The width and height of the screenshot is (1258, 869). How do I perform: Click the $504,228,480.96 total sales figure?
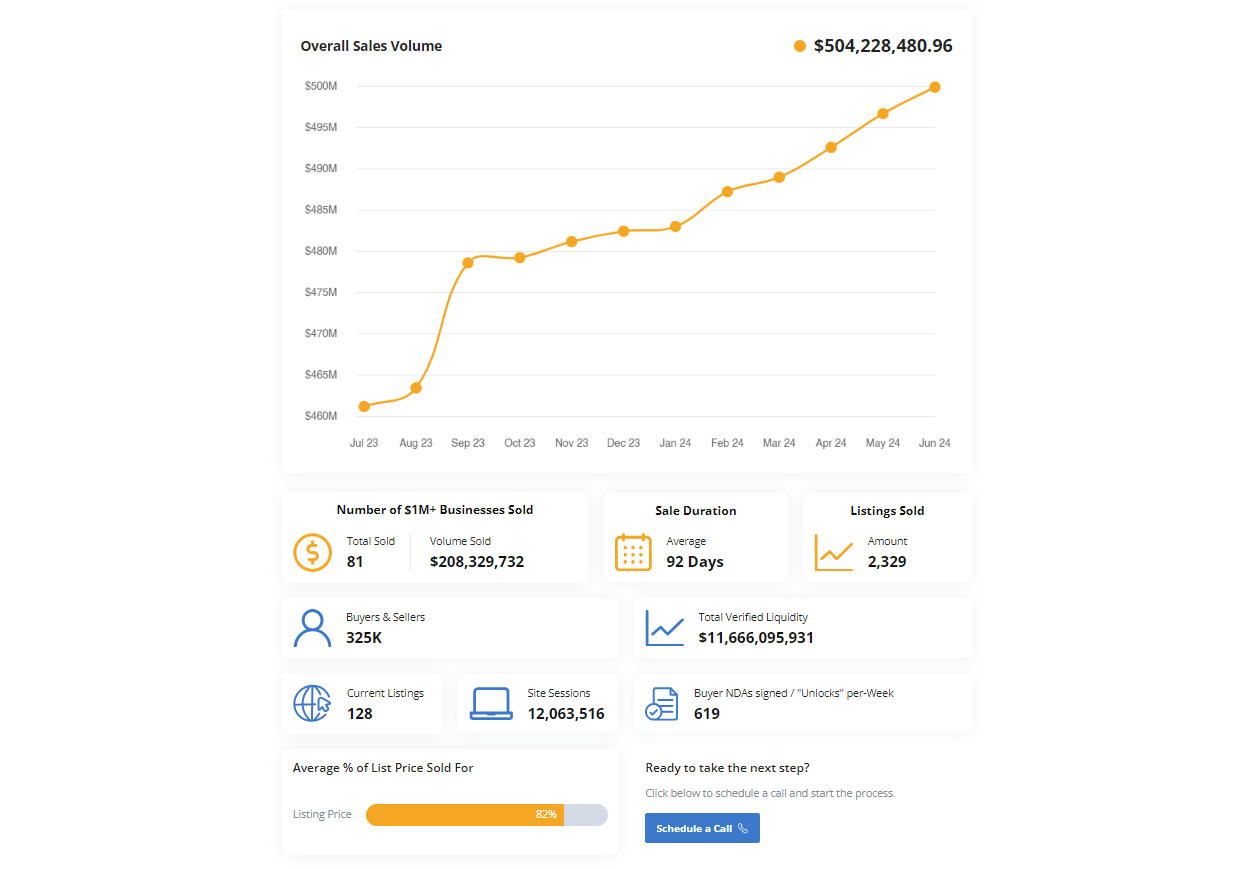(883, 46)
